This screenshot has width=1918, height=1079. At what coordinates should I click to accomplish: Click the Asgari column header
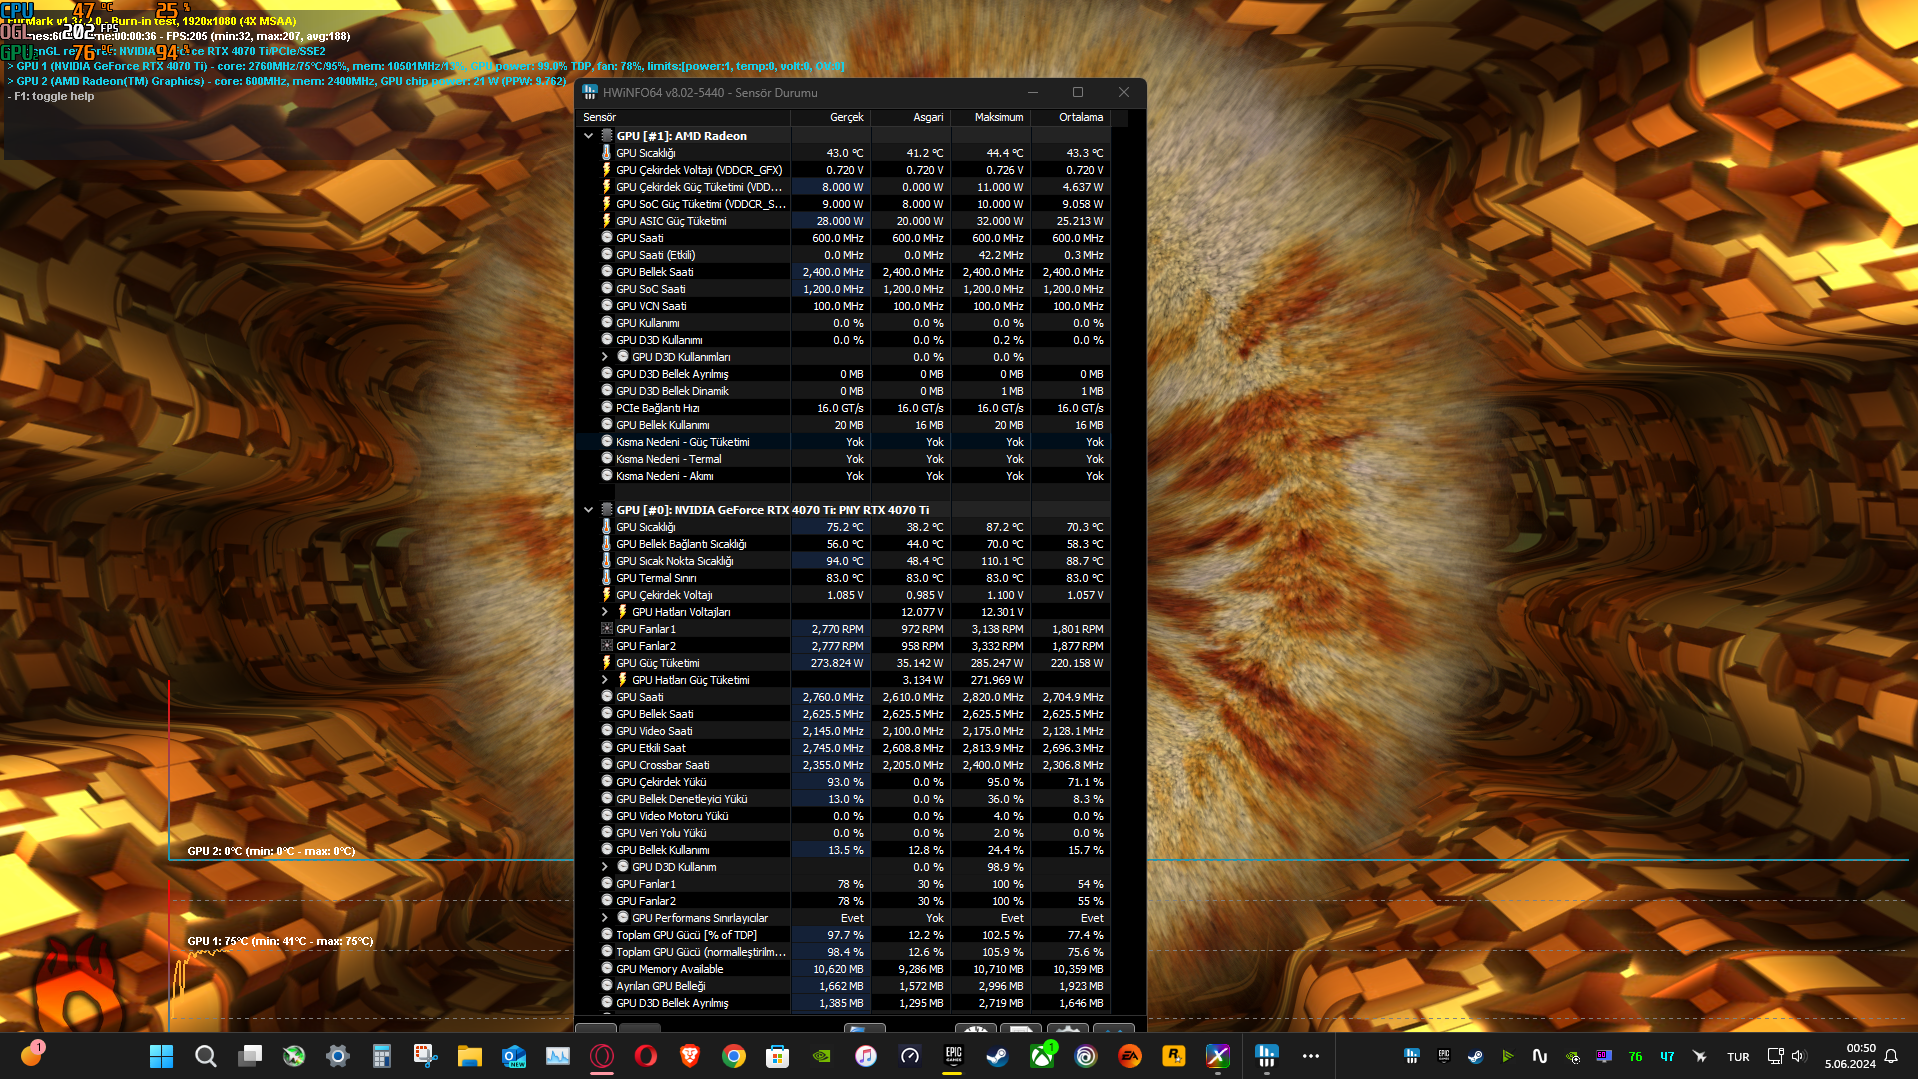coord(910,117)
